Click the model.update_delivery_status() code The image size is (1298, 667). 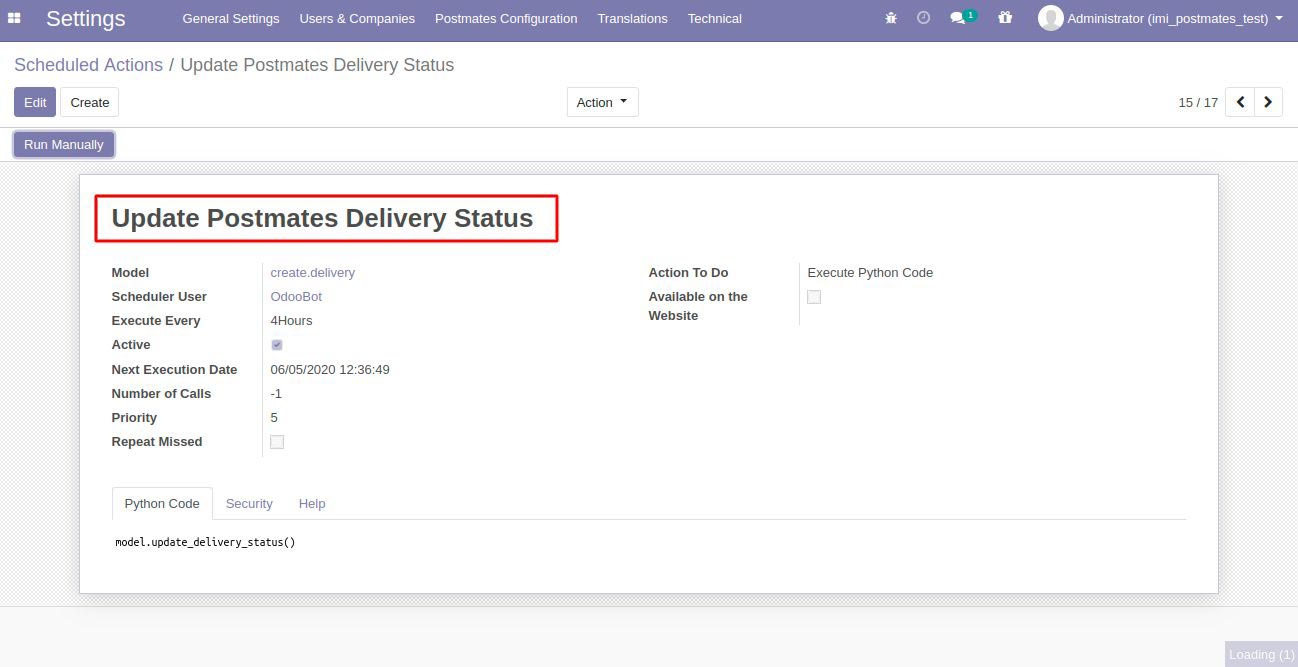[205, 542]
